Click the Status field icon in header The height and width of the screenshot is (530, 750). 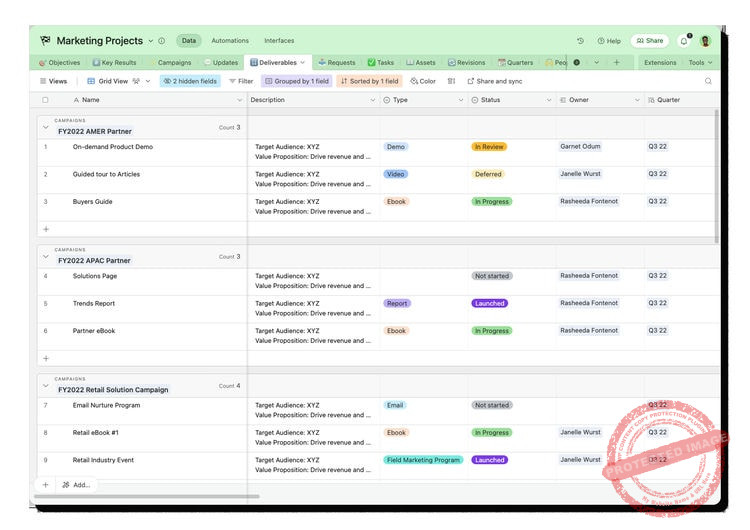tap(474, 100)
